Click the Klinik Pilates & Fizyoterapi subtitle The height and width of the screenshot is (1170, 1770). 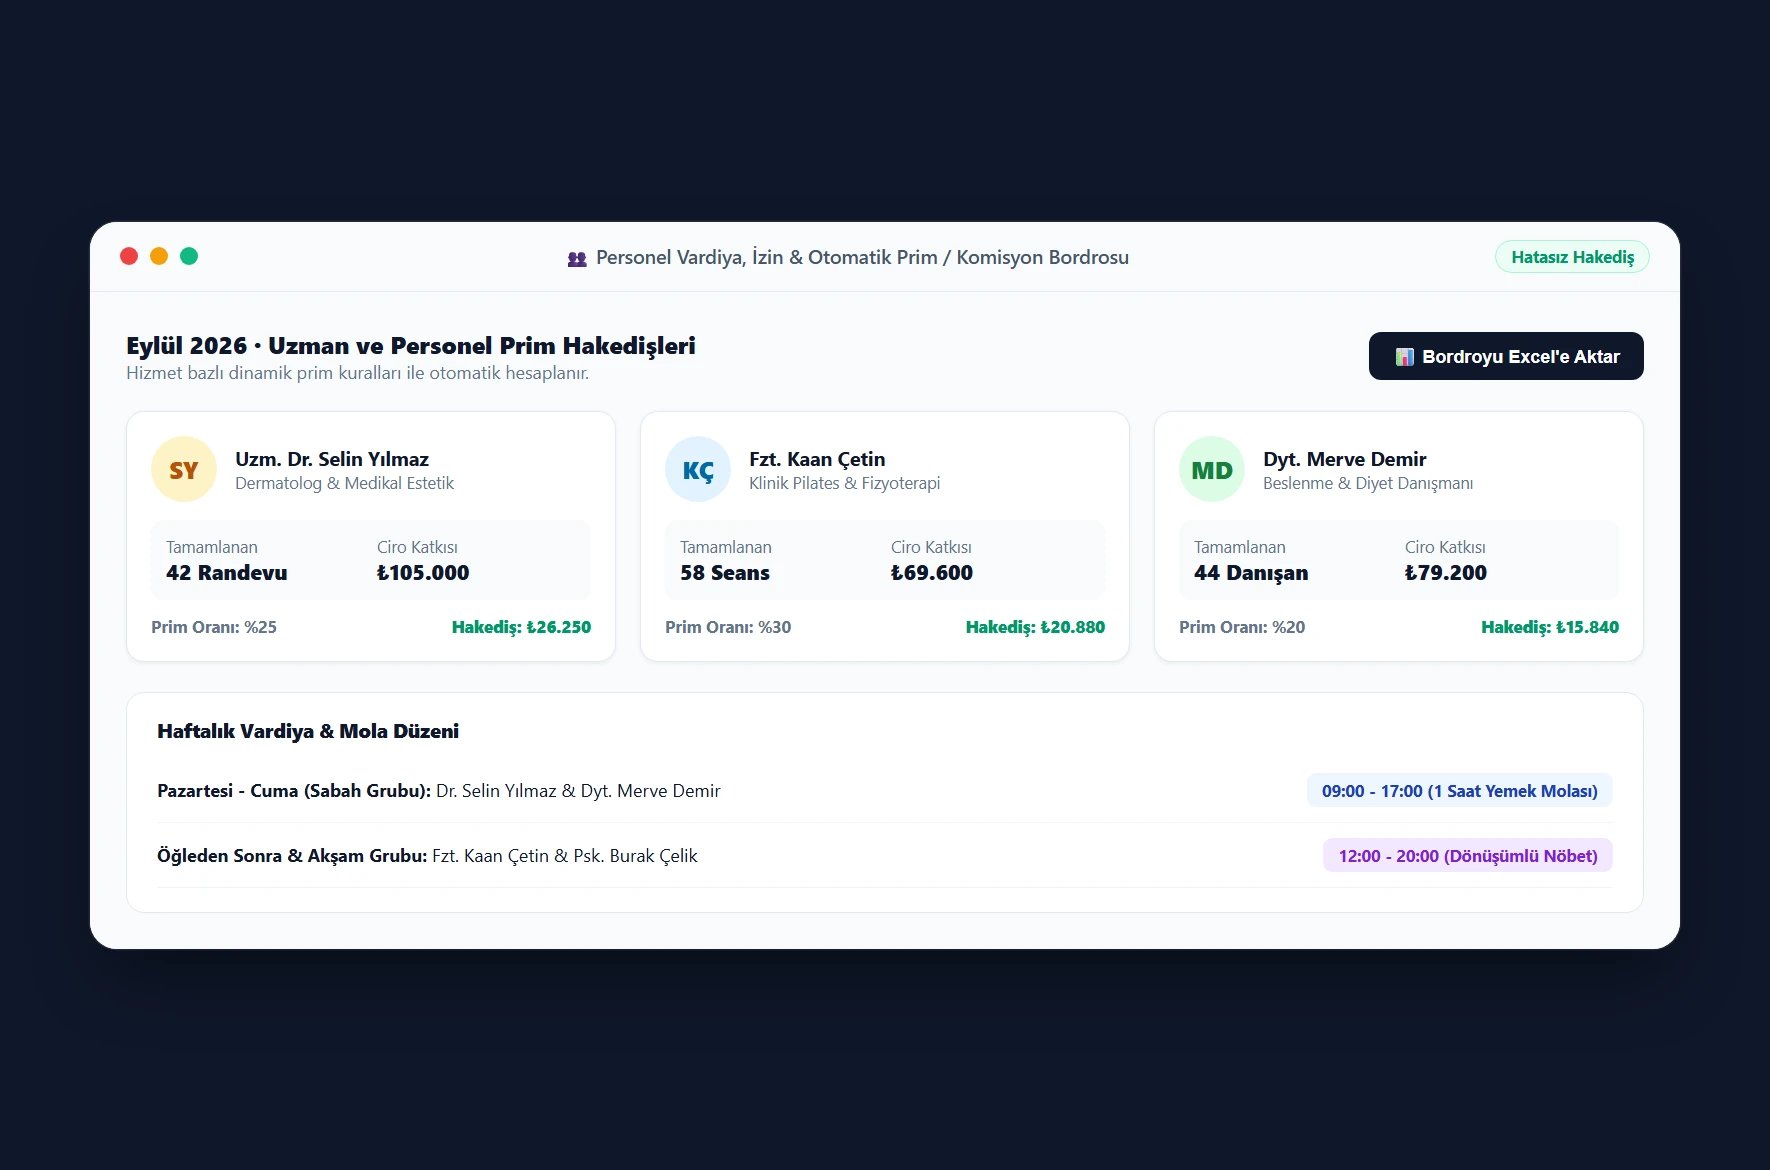845,483
